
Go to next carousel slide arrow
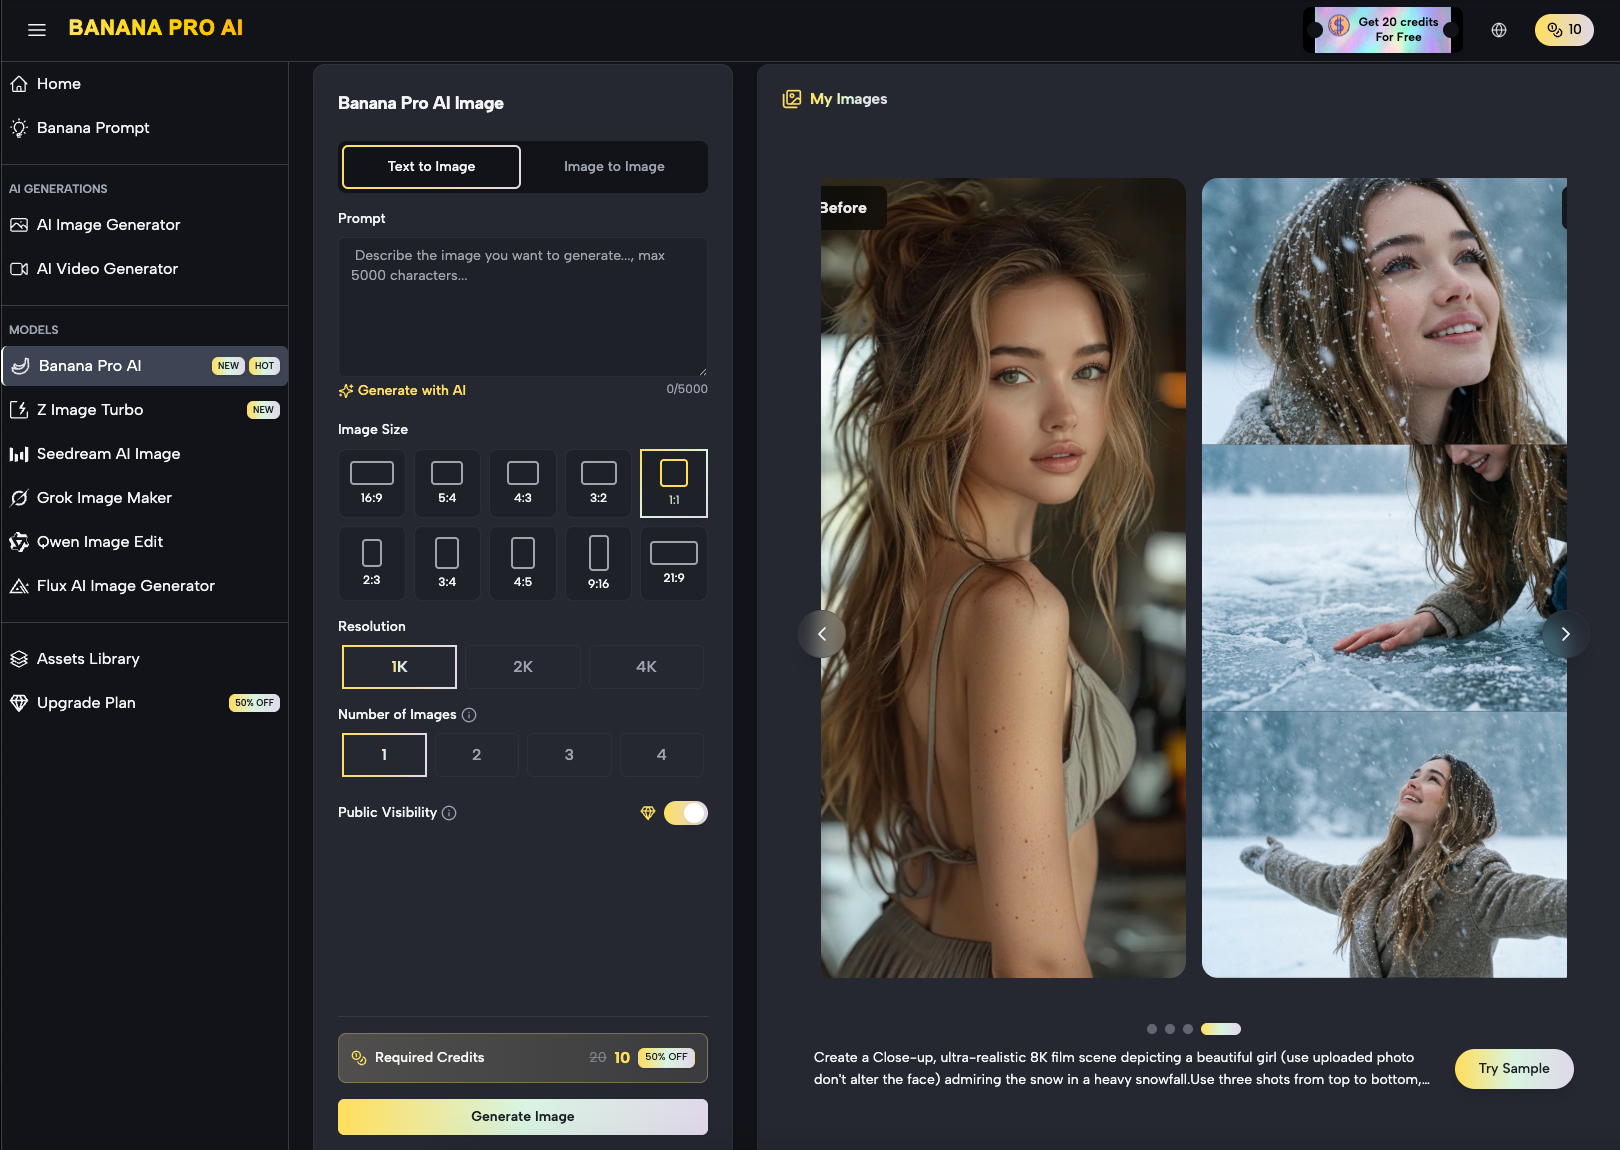(x=1565, y=634)
